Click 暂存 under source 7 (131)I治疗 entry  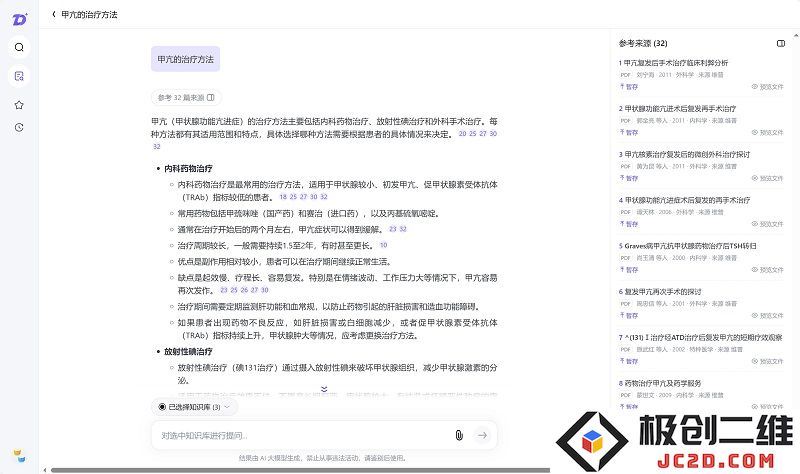(629, 361)
